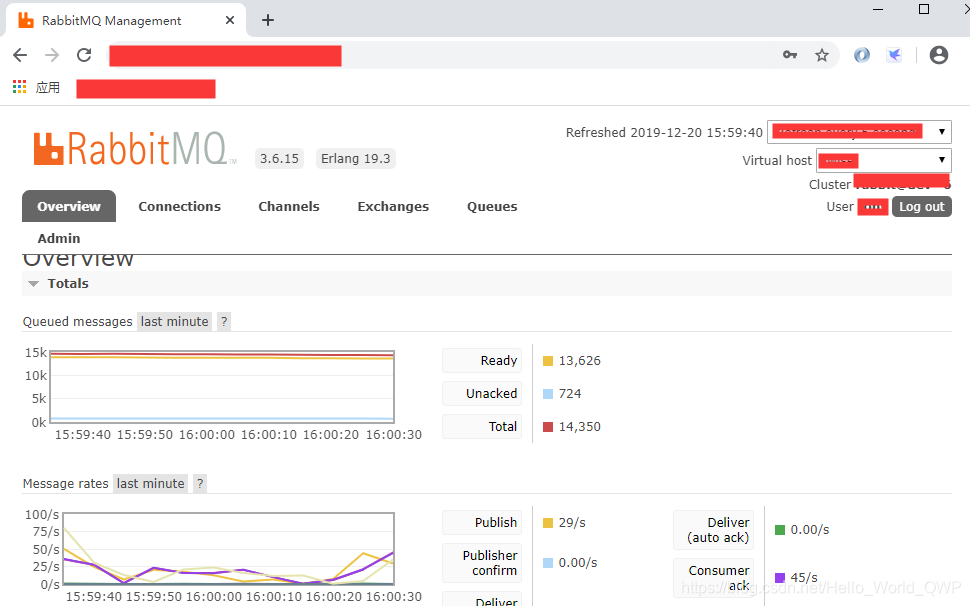Click the 3.6.15 version badge
Image resolution: width=970 pixels, height=606 pixels.
(279, 158)
